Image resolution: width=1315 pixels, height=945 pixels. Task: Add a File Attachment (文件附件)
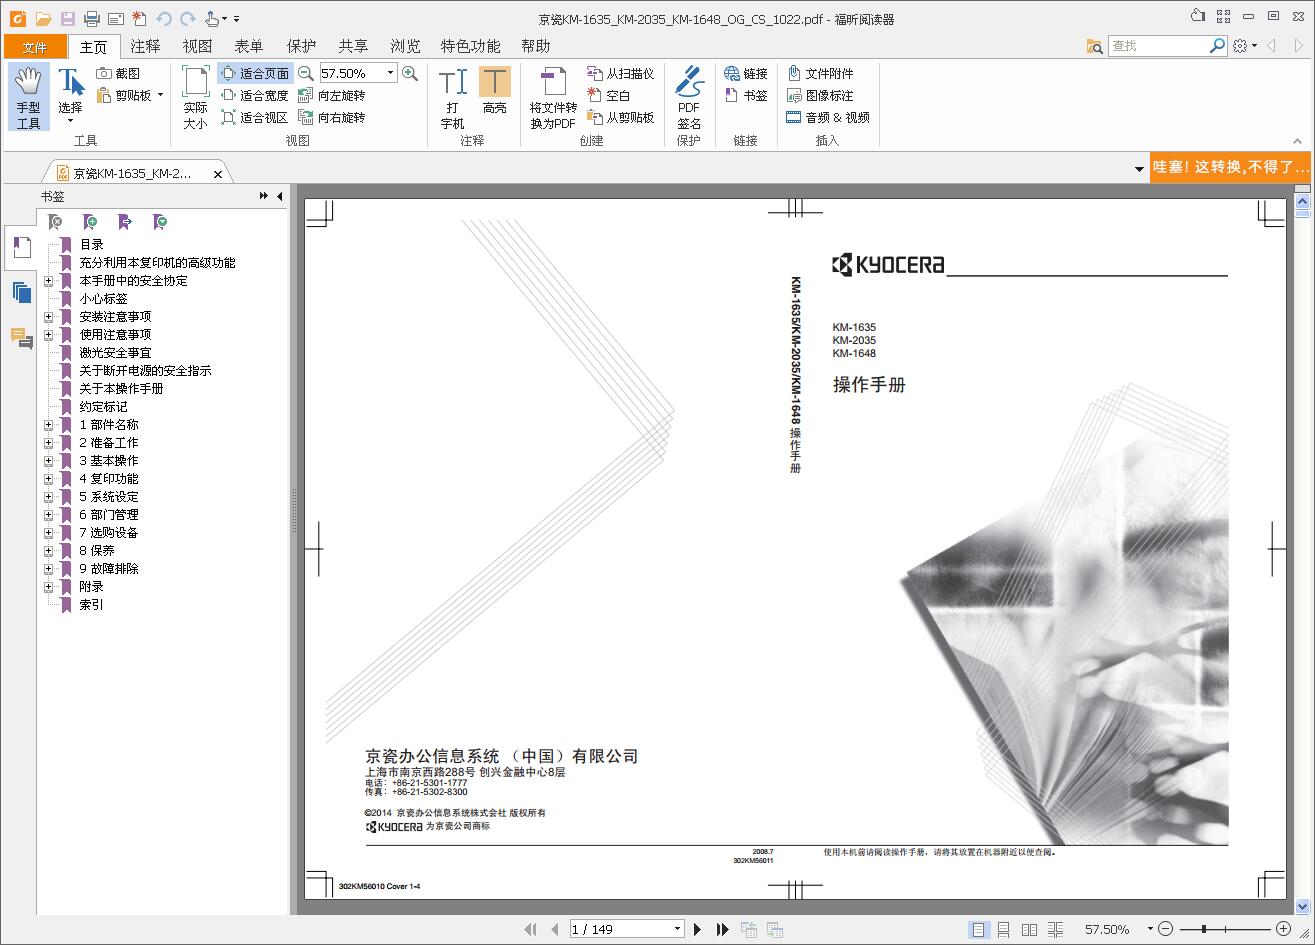click(820, 73)
